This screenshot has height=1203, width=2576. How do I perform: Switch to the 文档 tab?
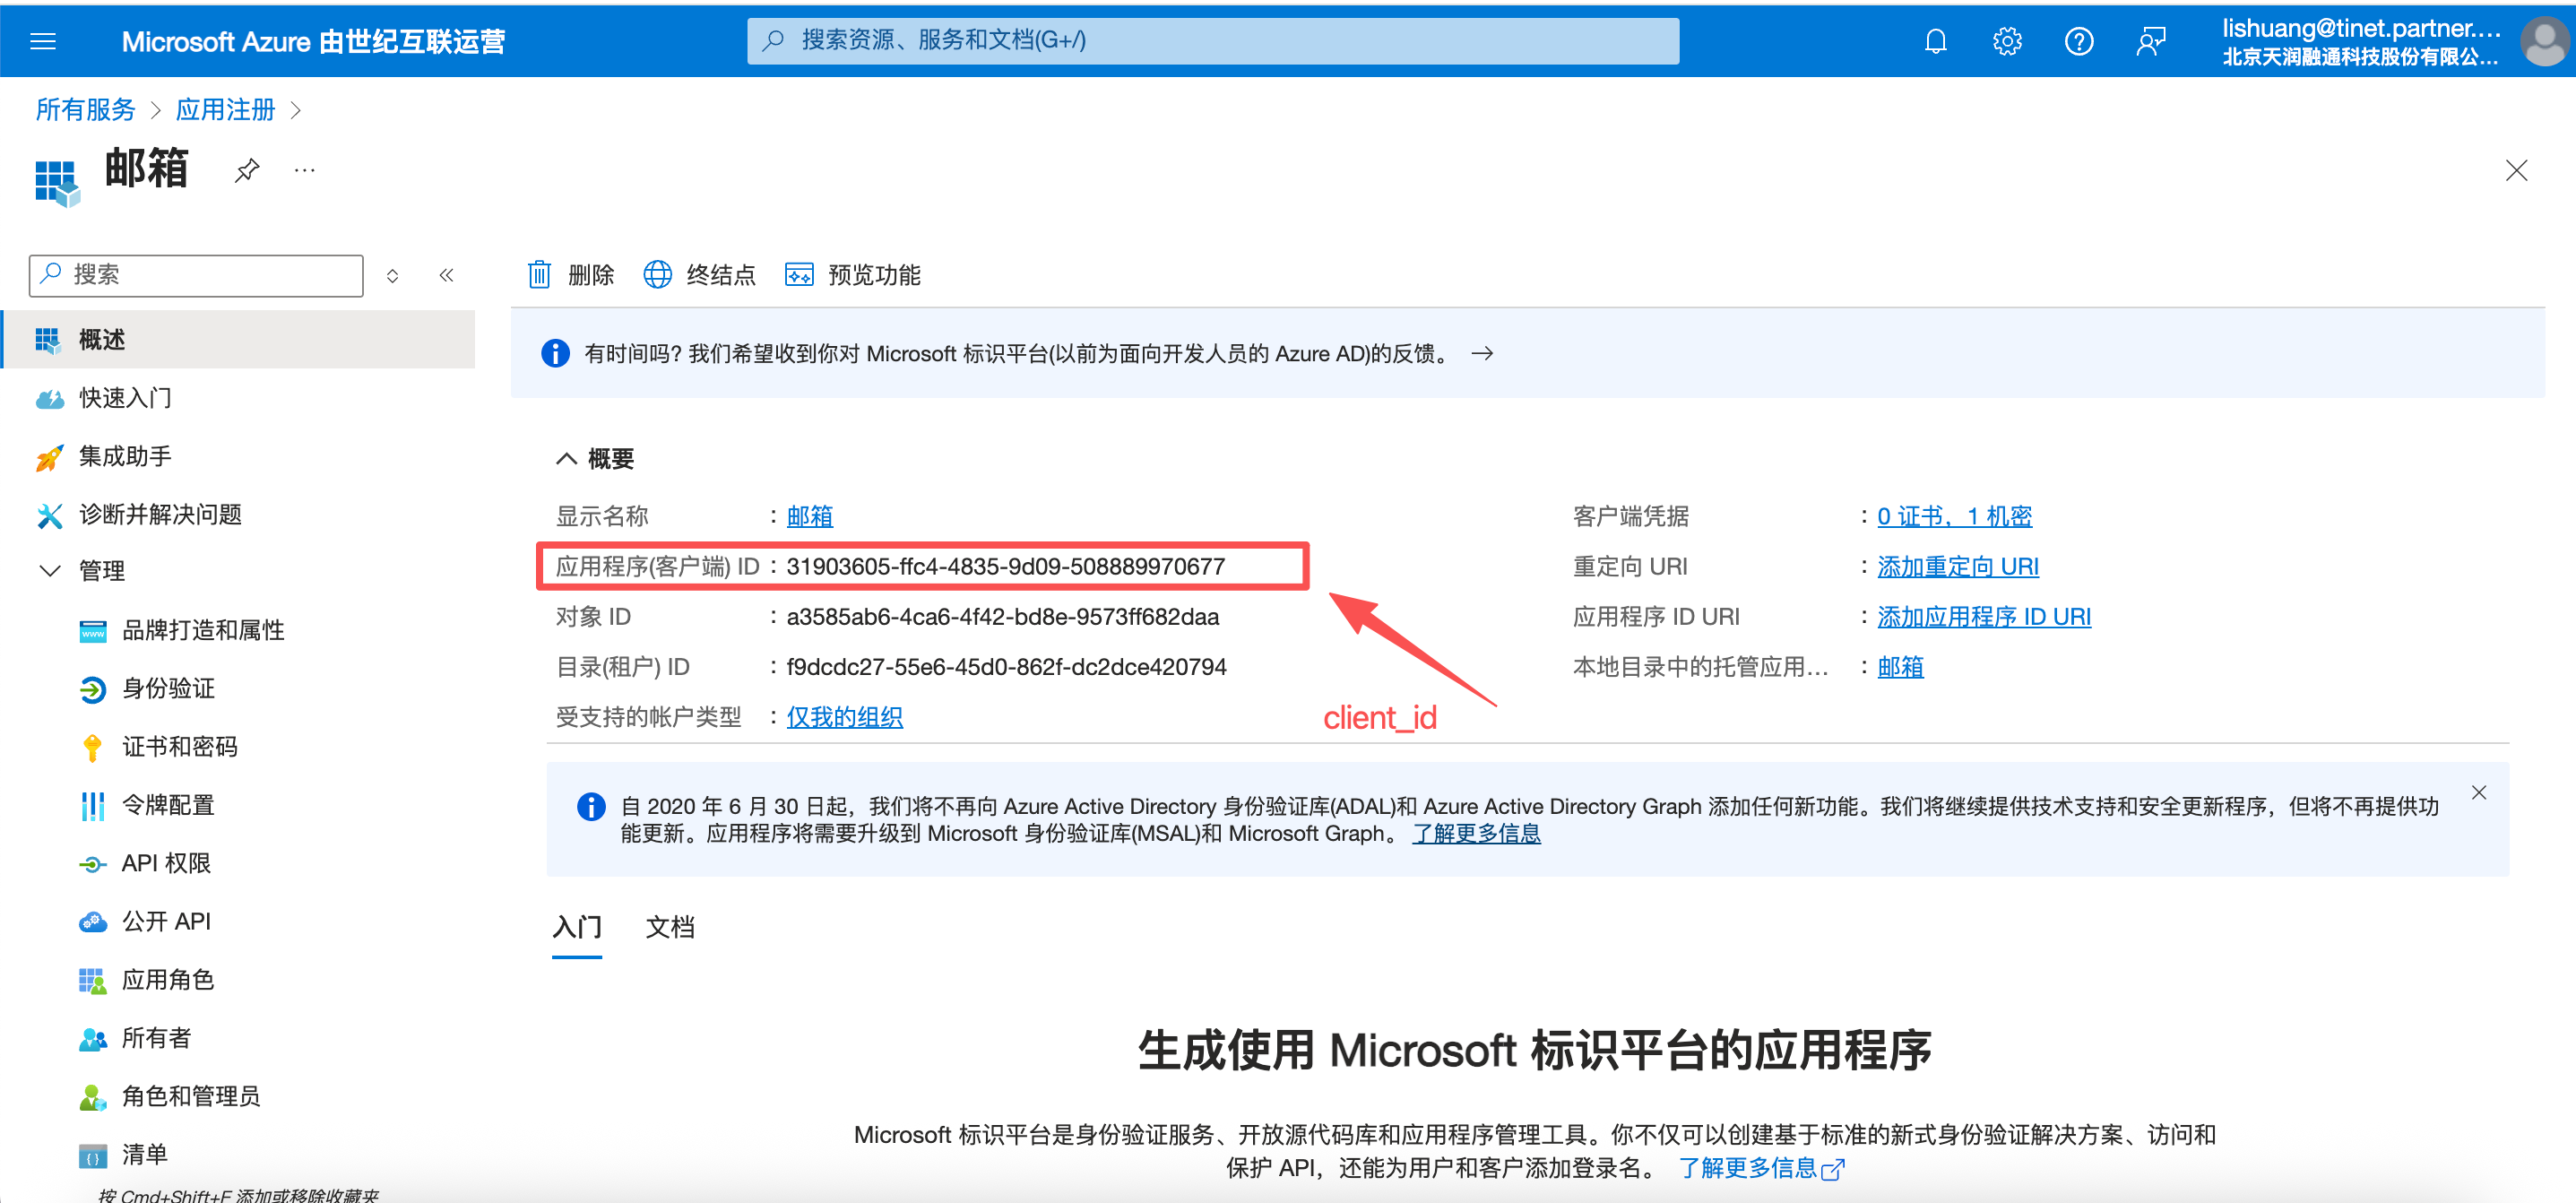(669, 927)
